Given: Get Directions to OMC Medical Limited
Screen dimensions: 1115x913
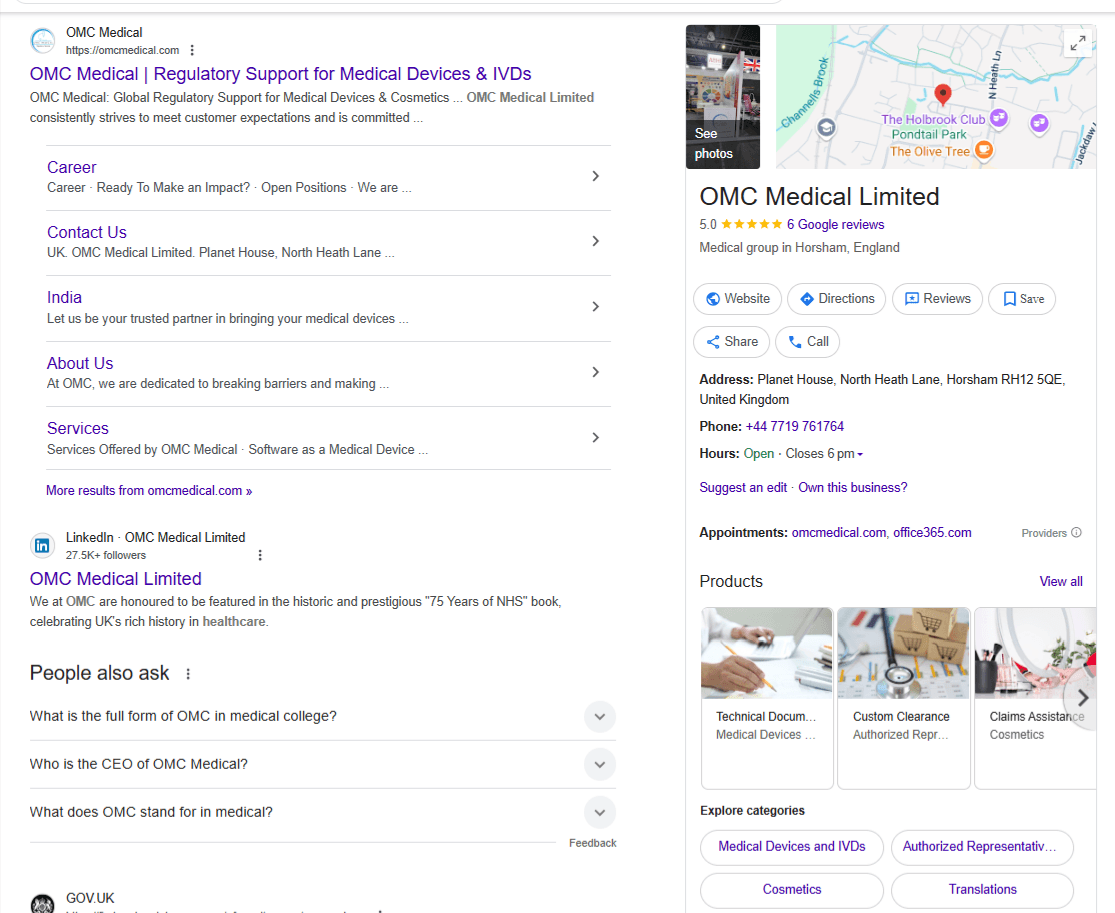Looking at the screenshot, I should coord(836,299).
